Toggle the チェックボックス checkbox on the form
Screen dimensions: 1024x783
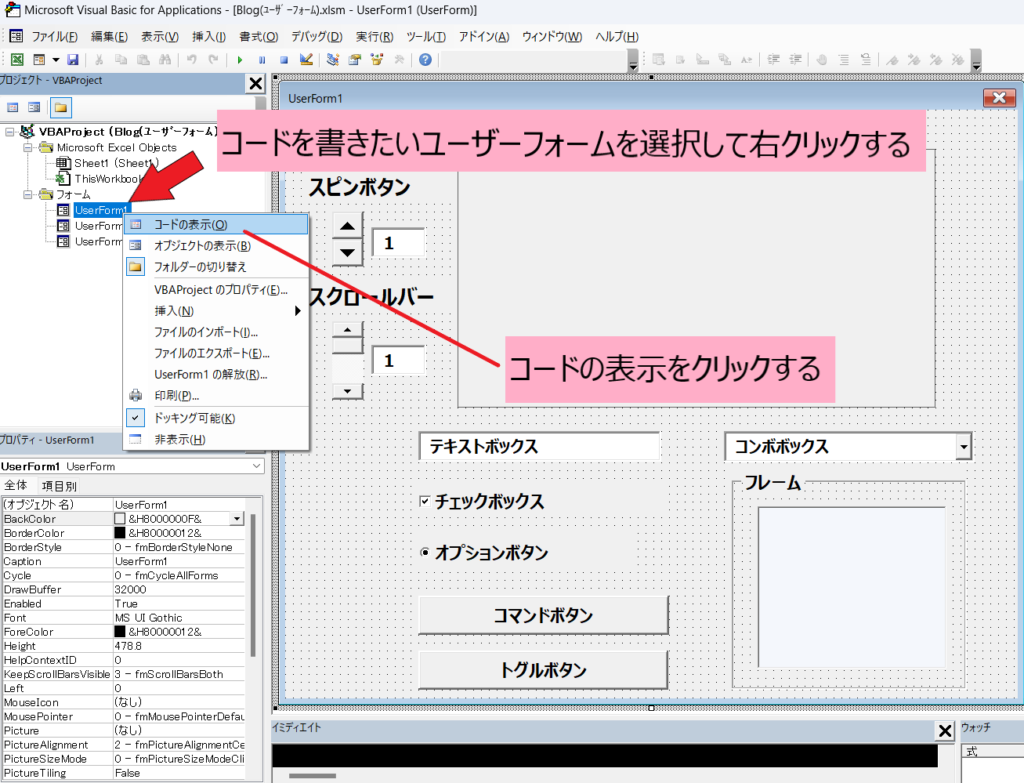tap(424, 502)
